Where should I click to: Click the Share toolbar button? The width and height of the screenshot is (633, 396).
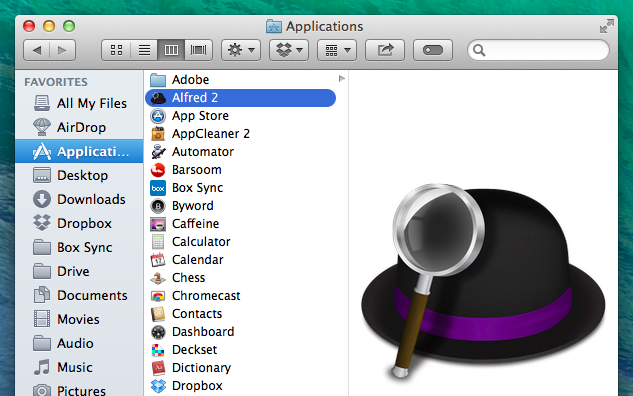385,50
